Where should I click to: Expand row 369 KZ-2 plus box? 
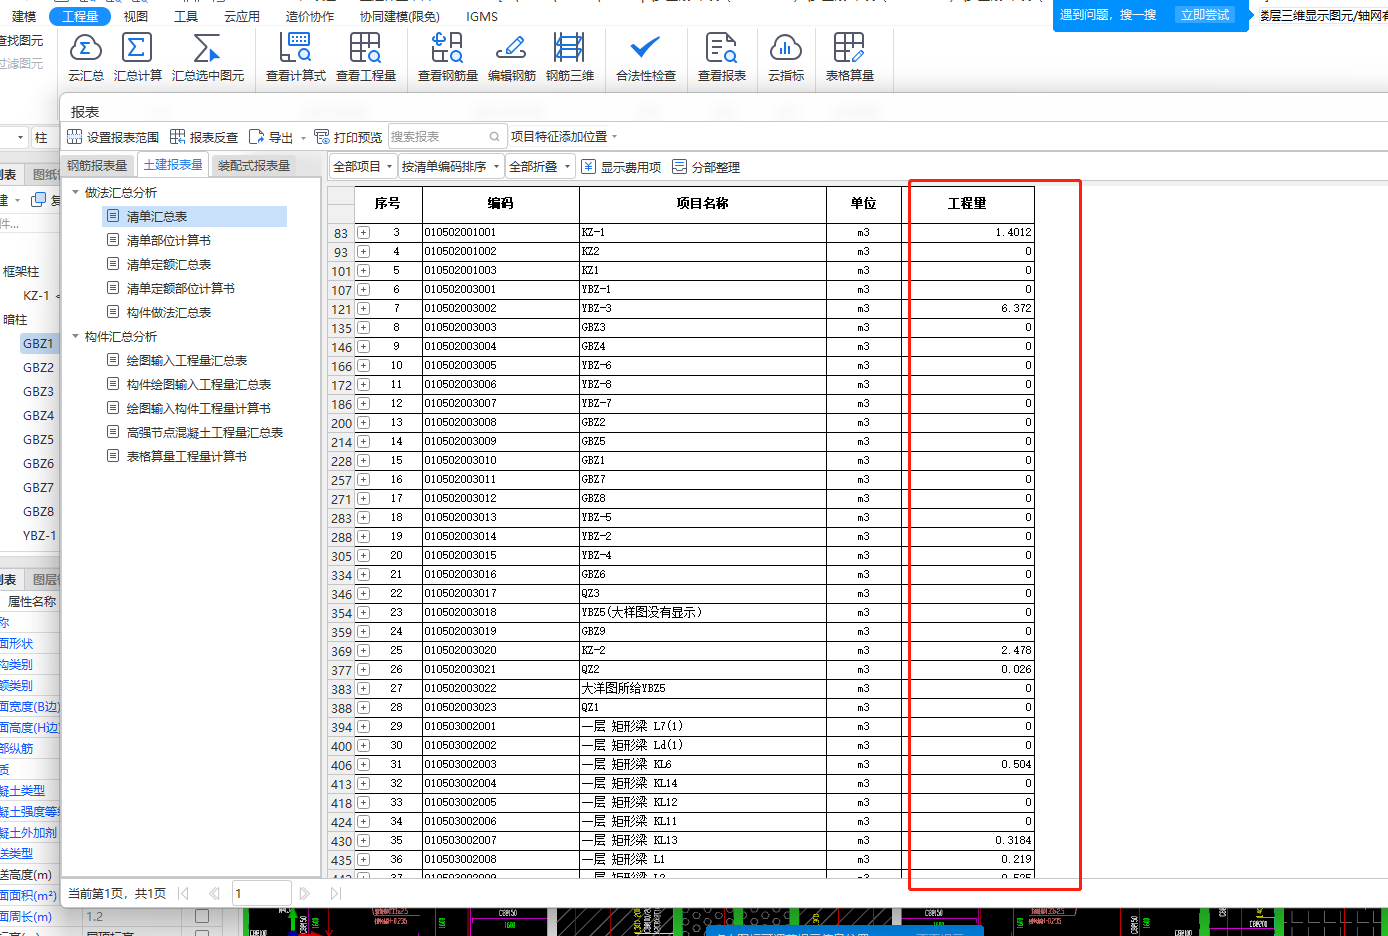click(x=363, y=651)
